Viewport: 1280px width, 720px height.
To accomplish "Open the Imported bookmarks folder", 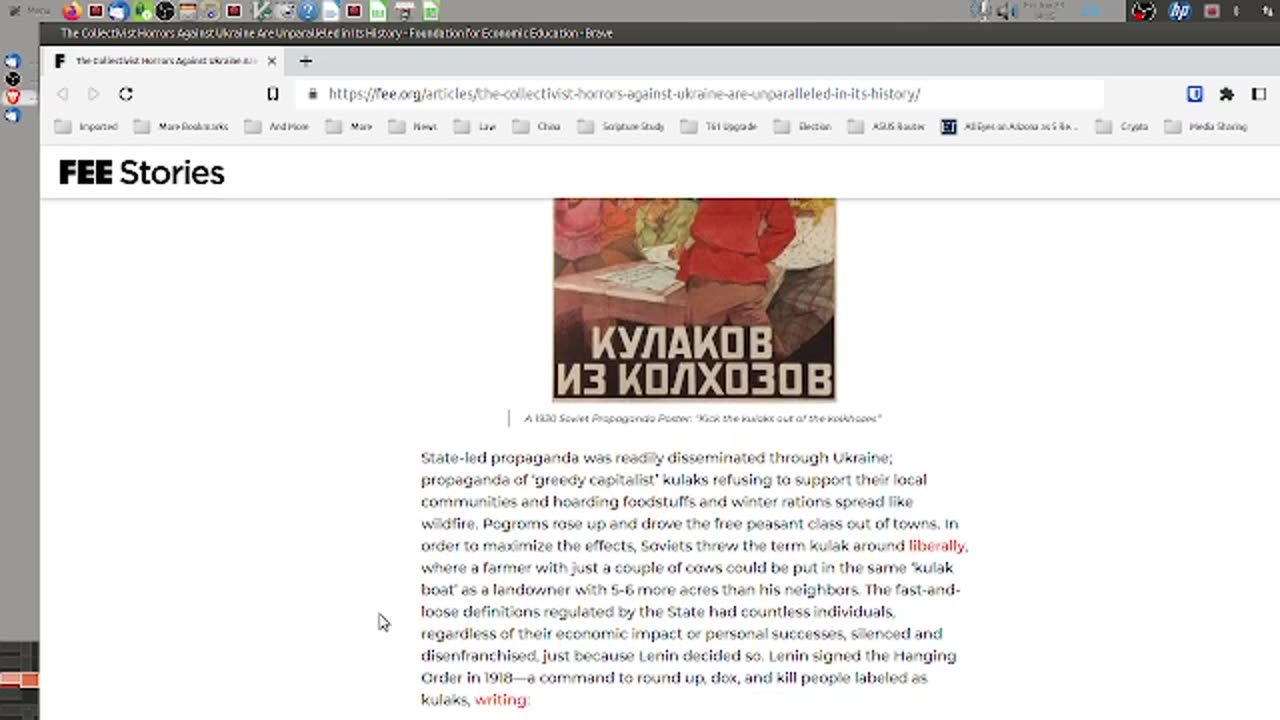I will click(x=86, y=127).
